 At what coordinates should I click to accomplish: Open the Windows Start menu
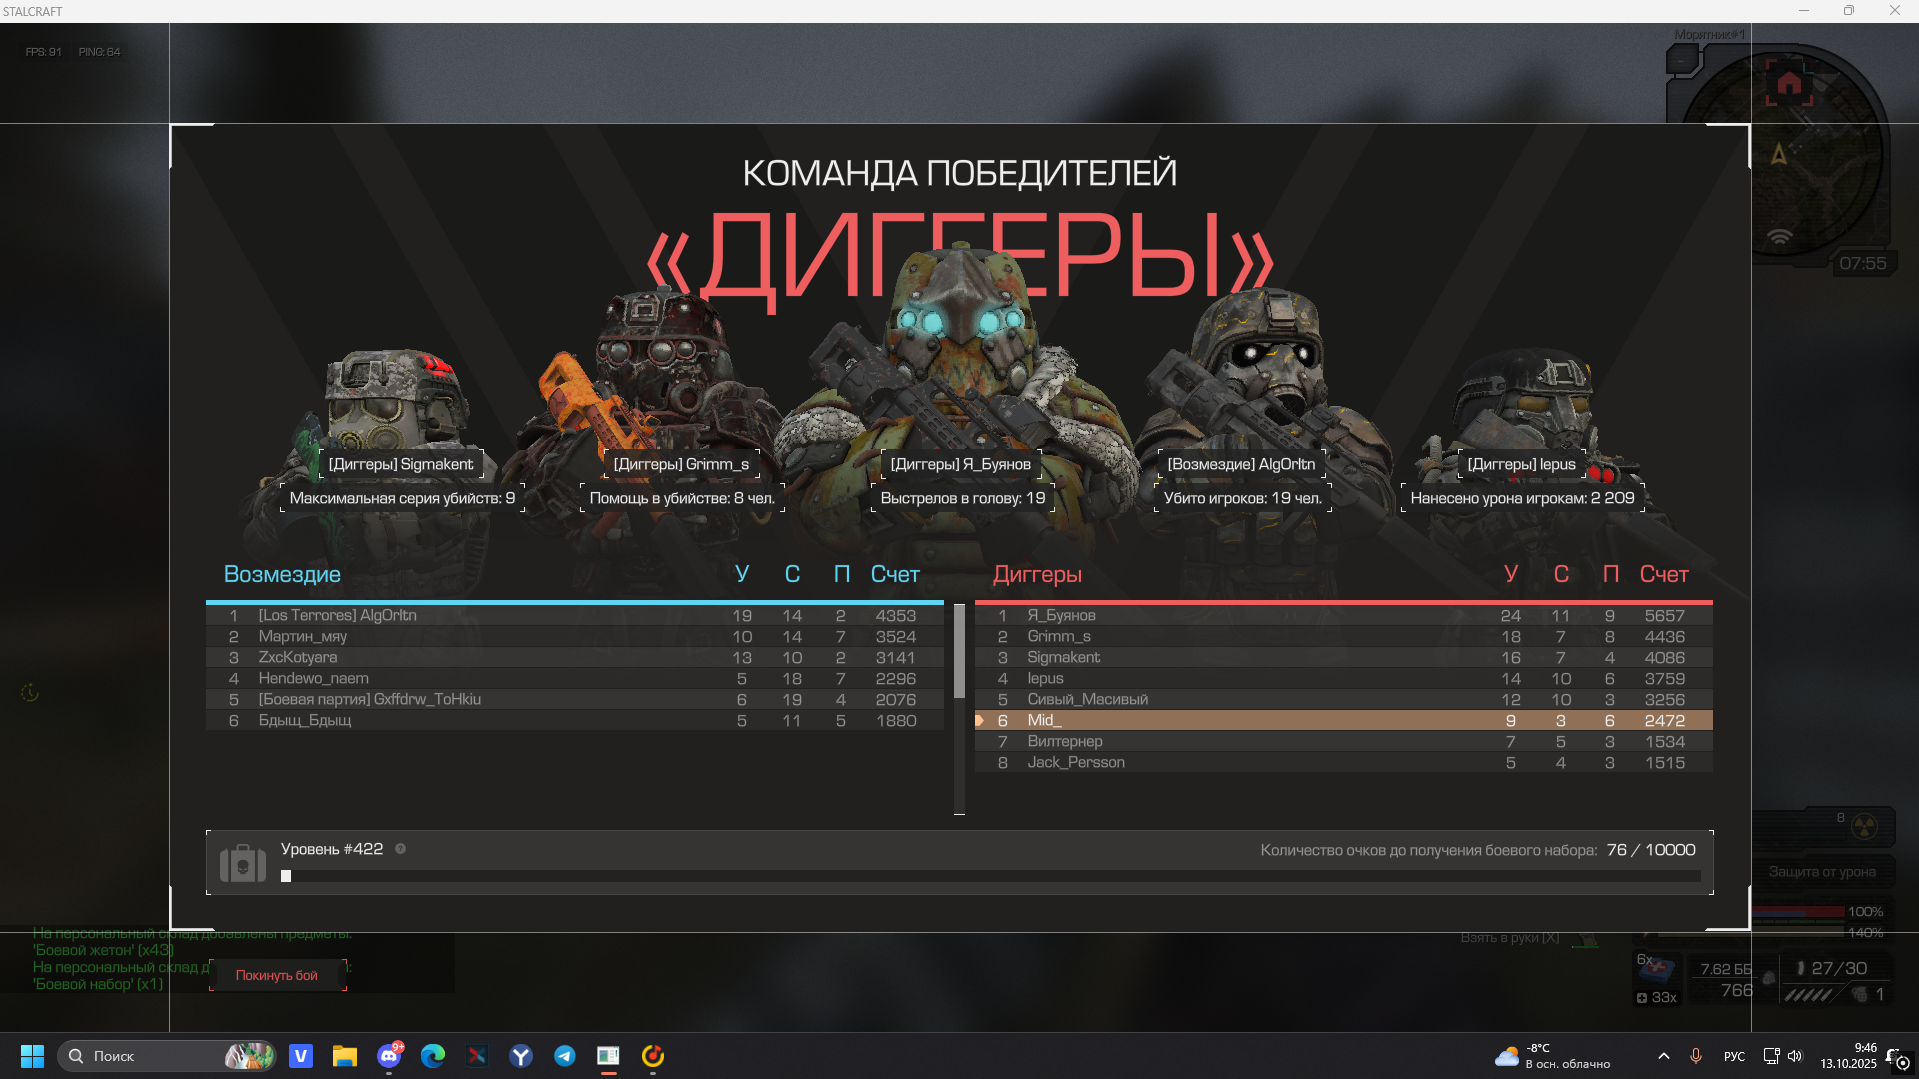pyautogui.click(x=32, y=1056)
